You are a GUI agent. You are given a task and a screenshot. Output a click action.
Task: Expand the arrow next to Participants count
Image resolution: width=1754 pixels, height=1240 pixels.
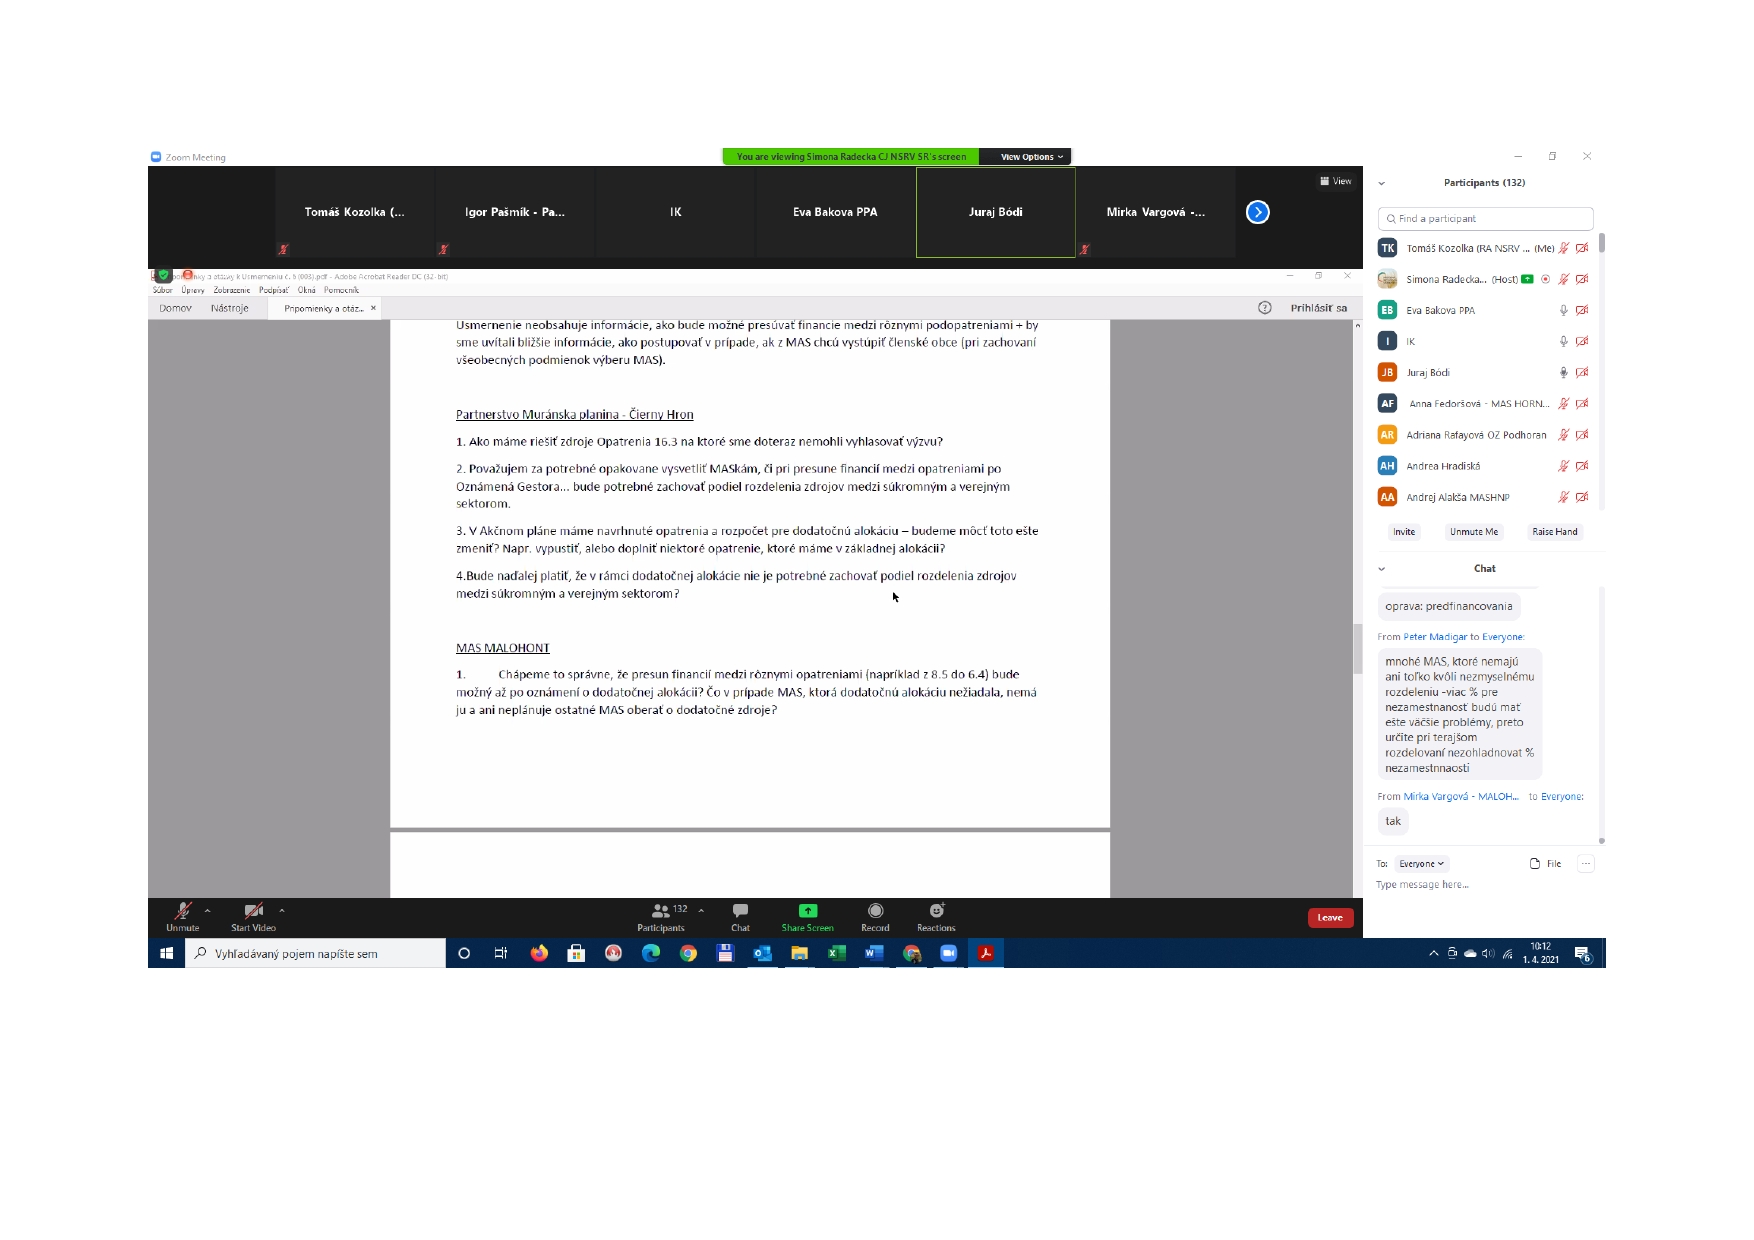[701, 911]
